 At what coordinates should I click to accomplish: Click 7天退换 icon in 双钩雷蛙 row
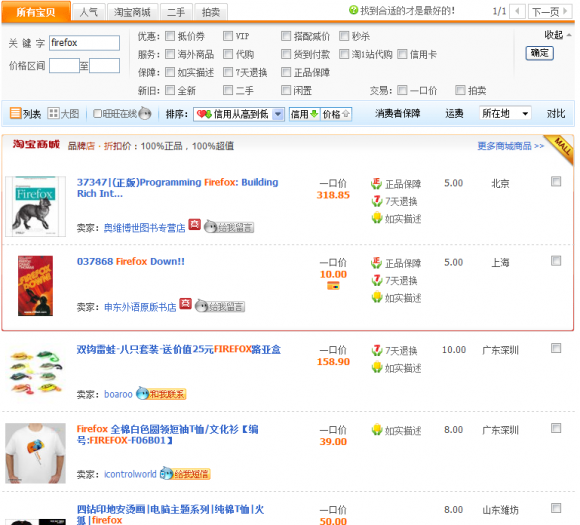click(376, 350)
